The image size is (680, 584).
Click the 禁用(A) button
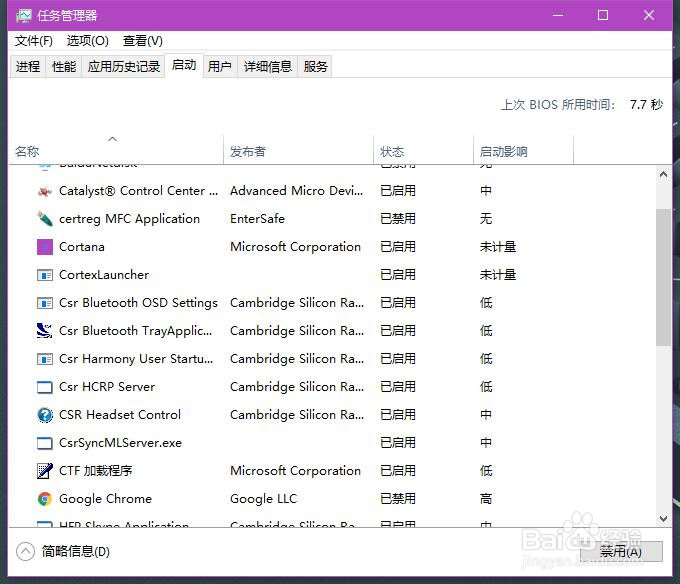tap(621, 551)
